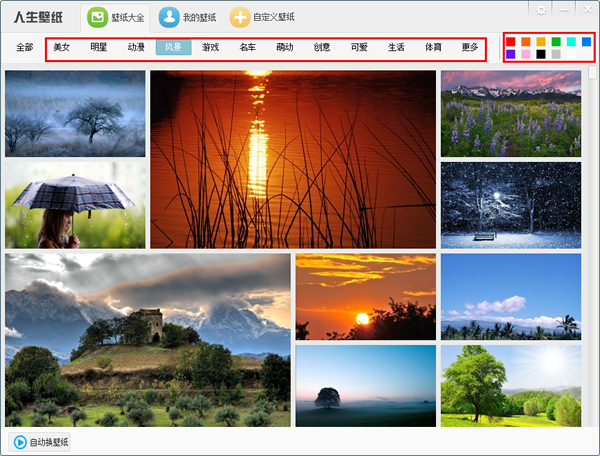The height and width of the screenshot is (456, 600).
Task: Open the 壁纸大全 wallpaper gallery tab
Action: [x=108, y=17]
